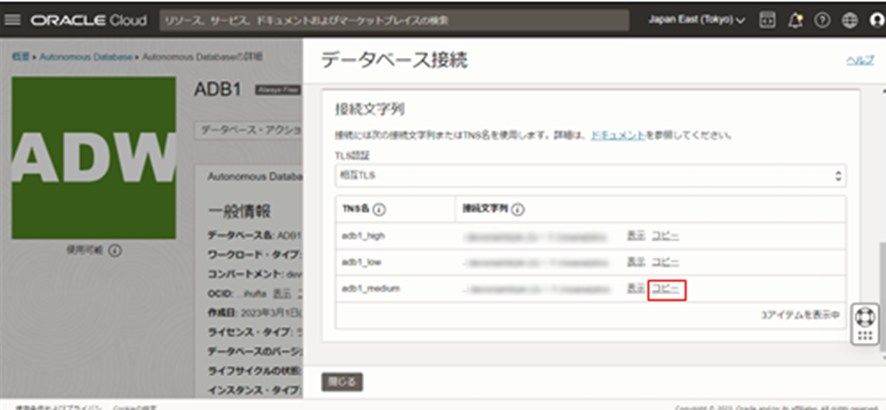Click the 表示 link next to OCID
This screenshot has width=886, height=410.
pos(282,294)
